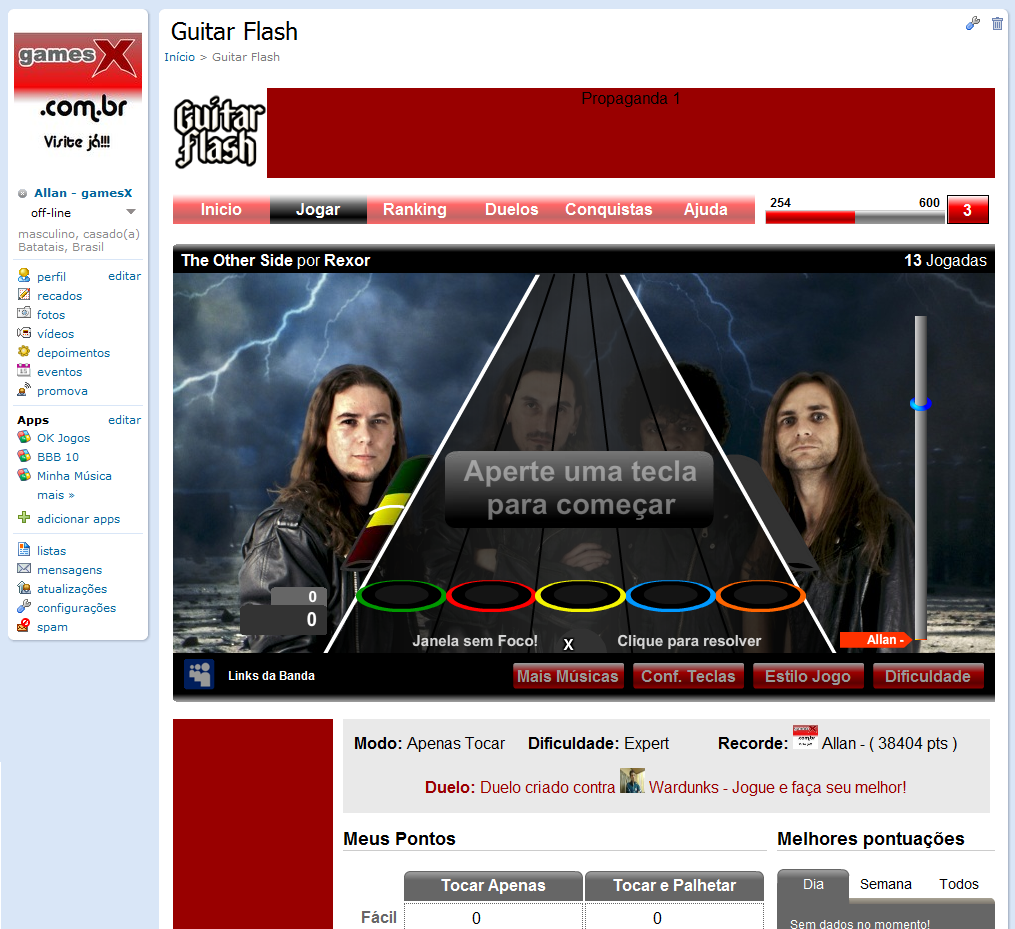This screenshot has height=929, width=1015.
Task: Click the listas document icon
Action: click(x=24, y=550)
